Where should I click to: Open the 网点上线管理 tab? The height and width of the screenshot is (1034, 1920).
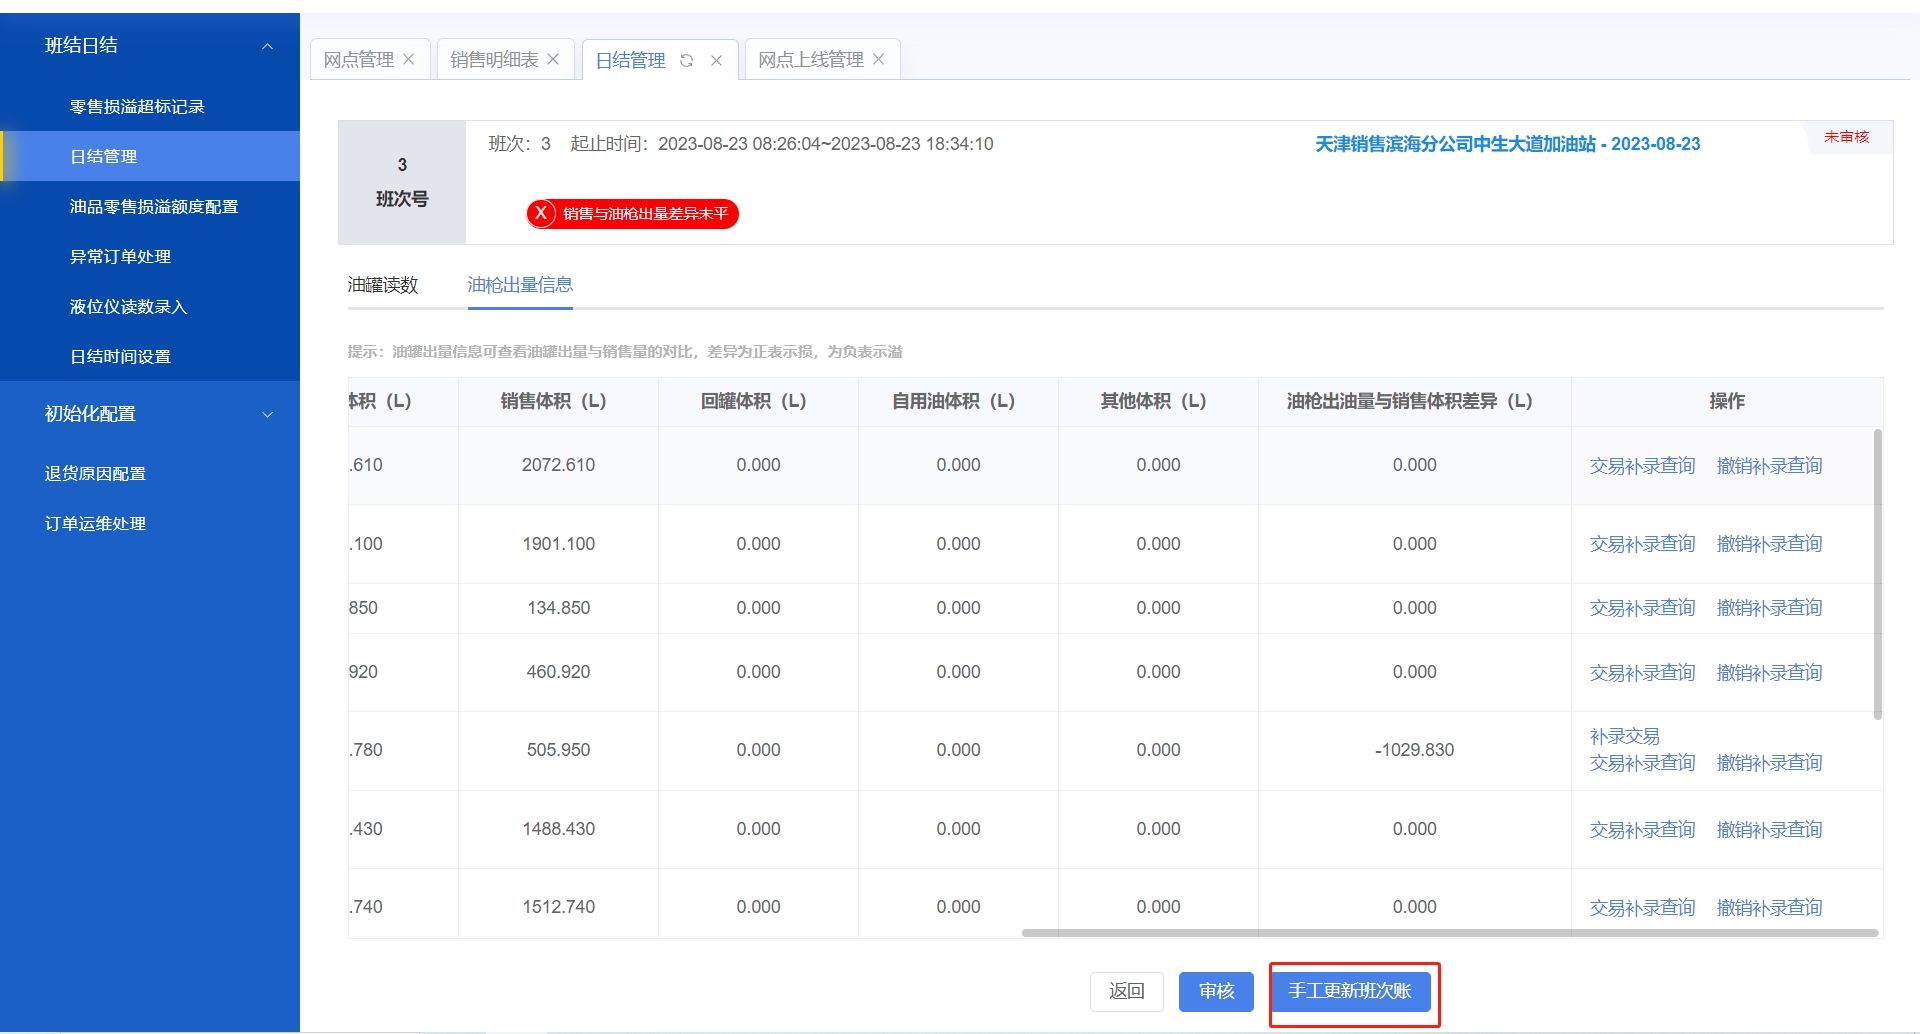pos(810,60)
